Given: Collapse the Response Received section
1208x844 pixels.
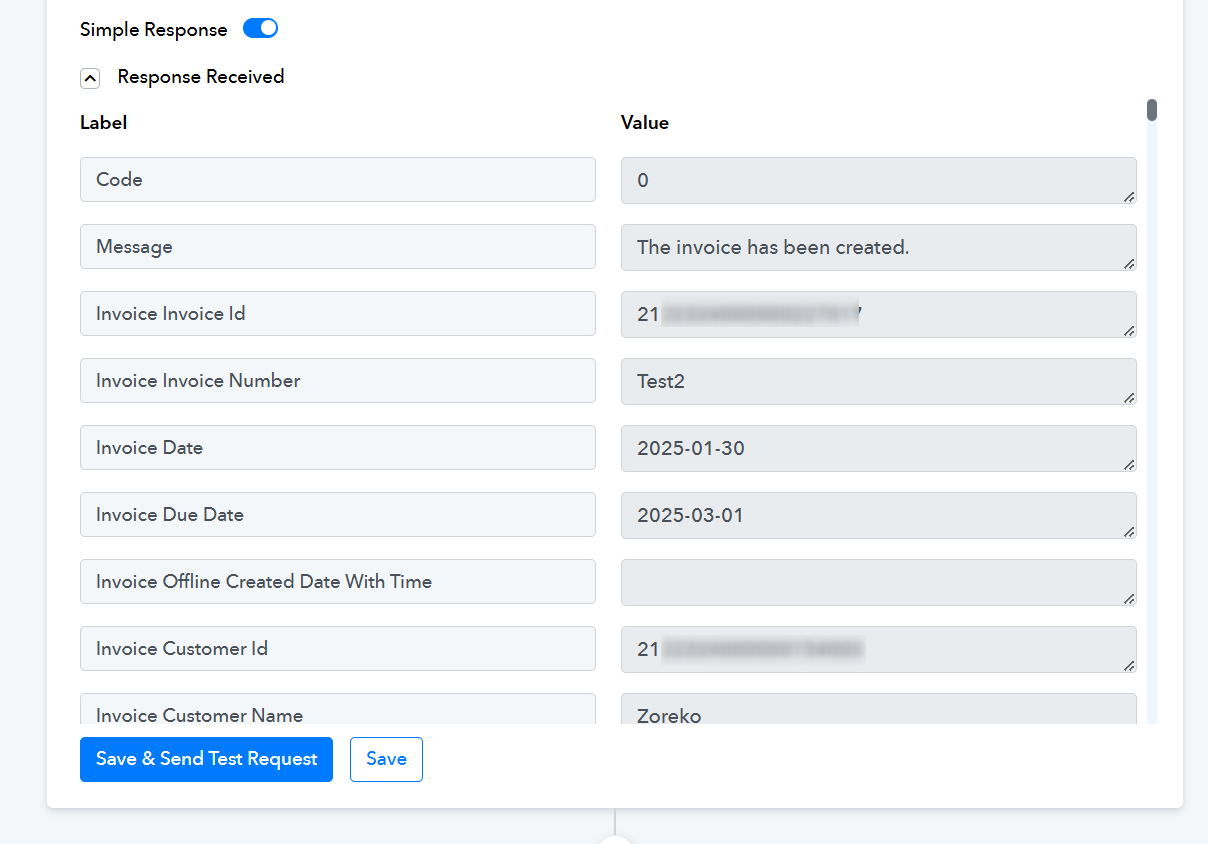Looking at the screenshot, I should click(90, 78).
